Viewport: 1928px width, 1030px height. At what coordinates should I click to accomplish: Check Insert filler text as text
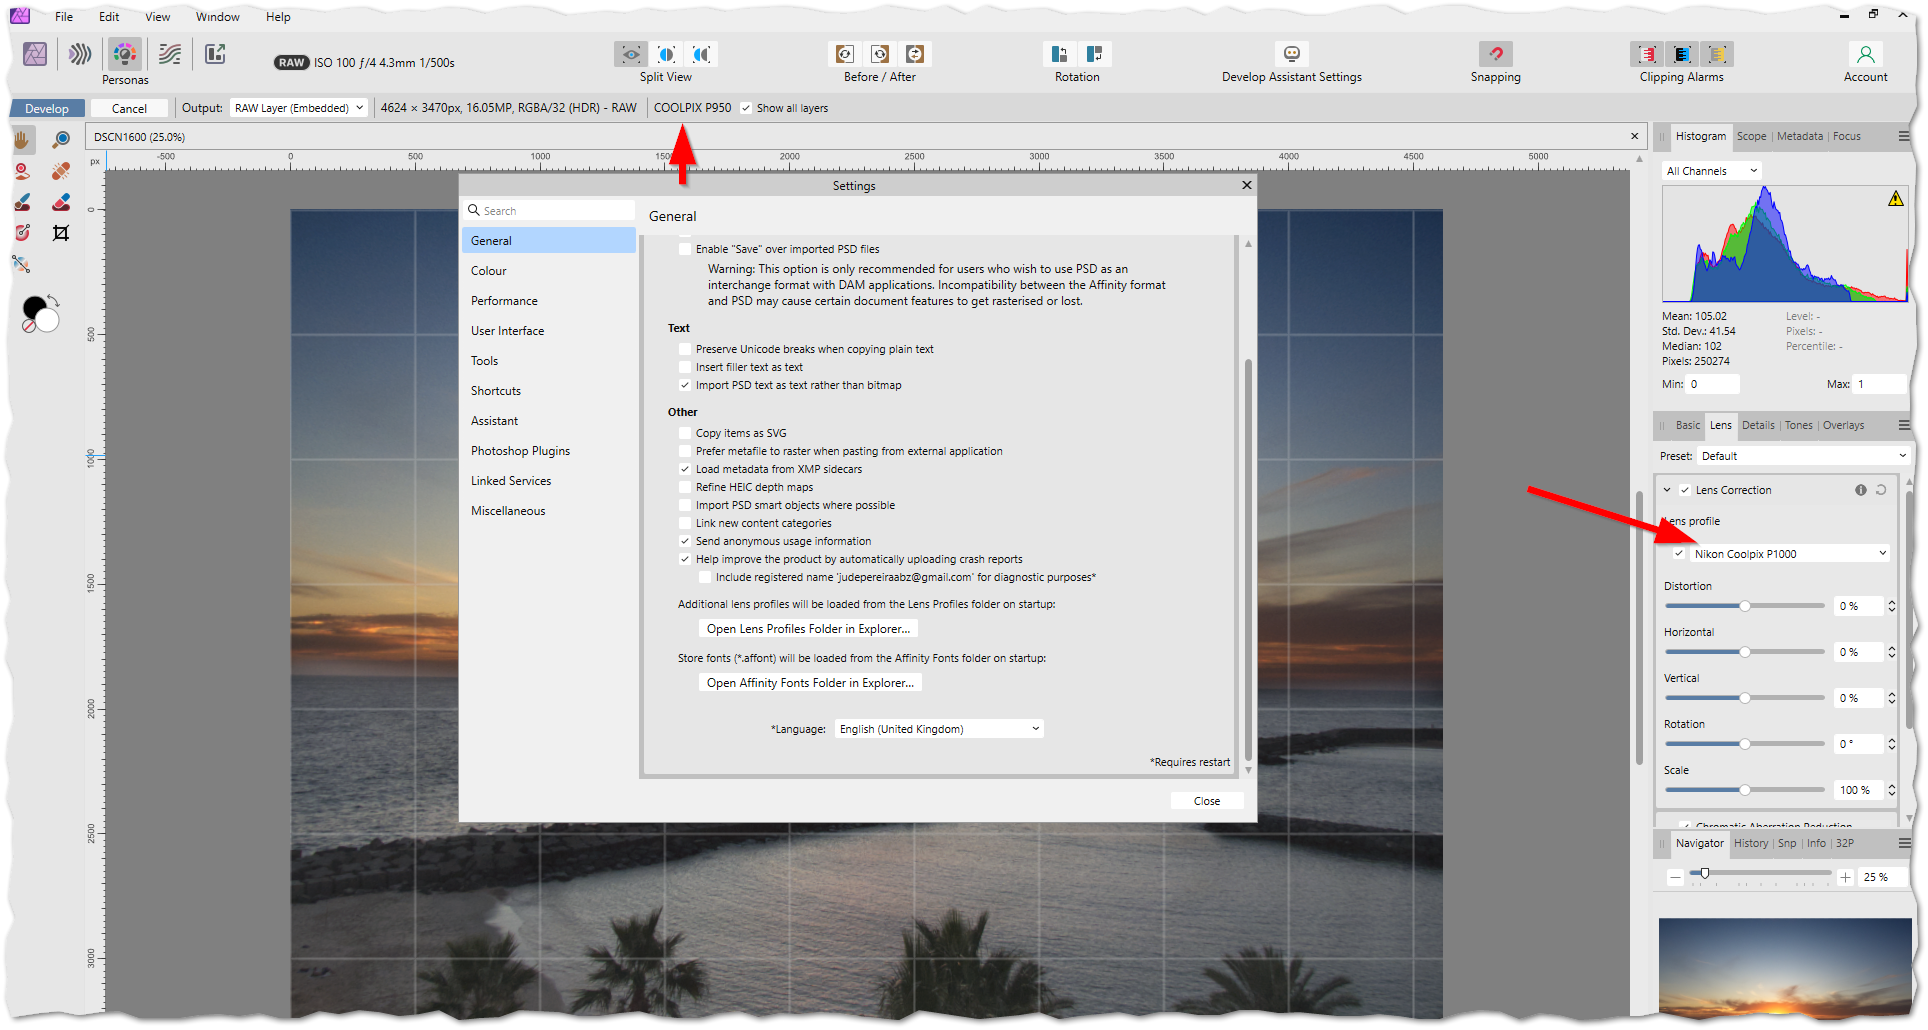click(x=685, y=367)
